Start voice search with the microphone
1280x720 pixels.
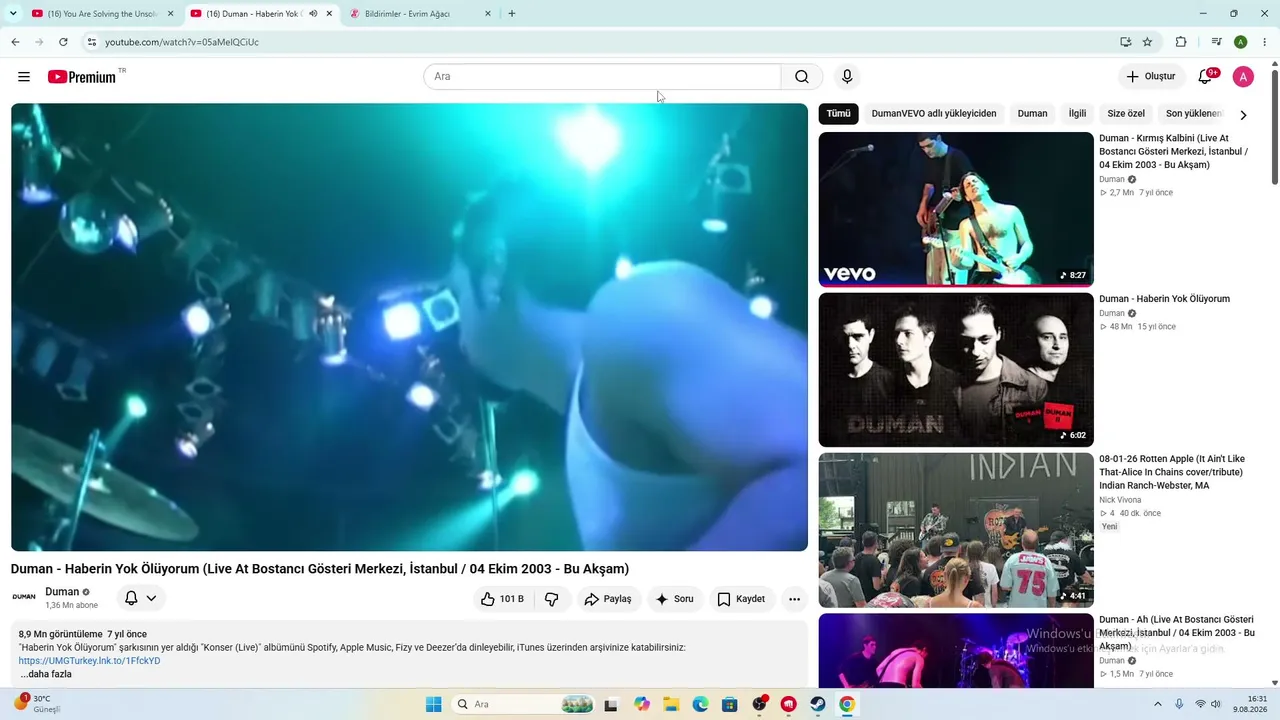(847, 77)
